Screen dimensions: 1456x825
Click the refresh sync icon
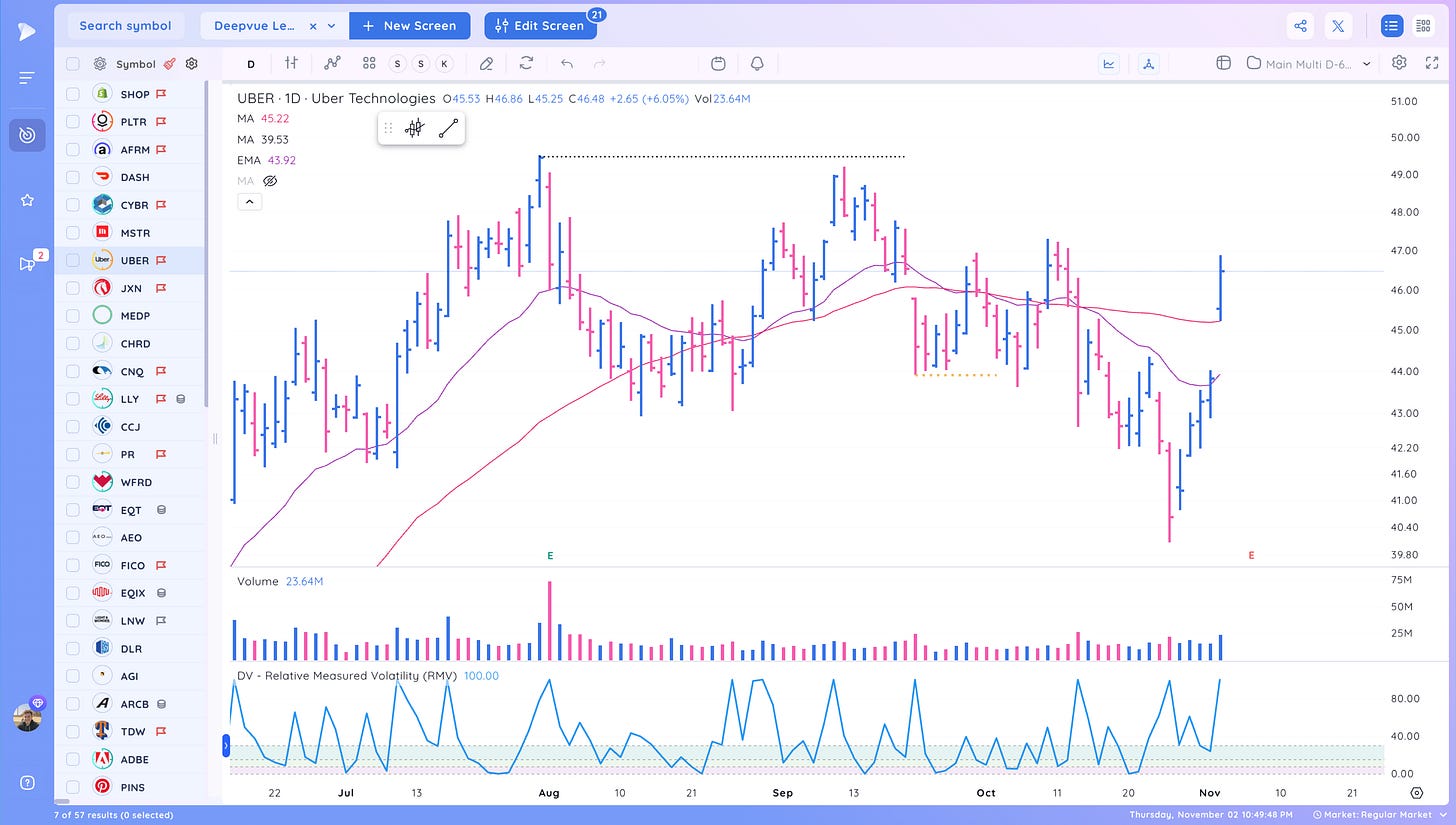point(526,63)
